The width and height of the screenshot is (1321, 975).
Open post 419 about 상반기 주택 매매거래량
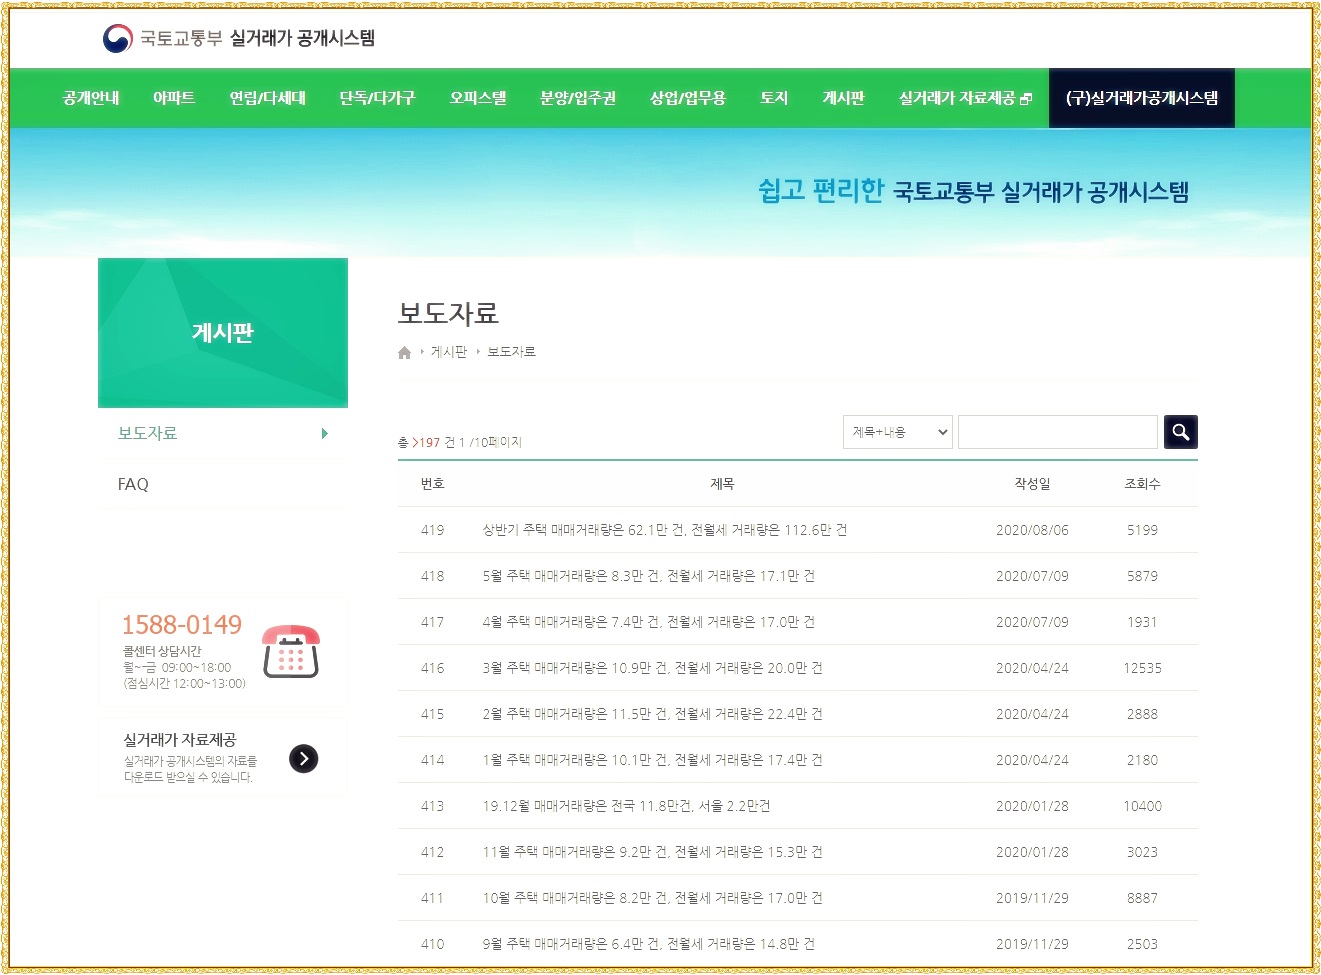pyautogui.click(x=665, y=530)
